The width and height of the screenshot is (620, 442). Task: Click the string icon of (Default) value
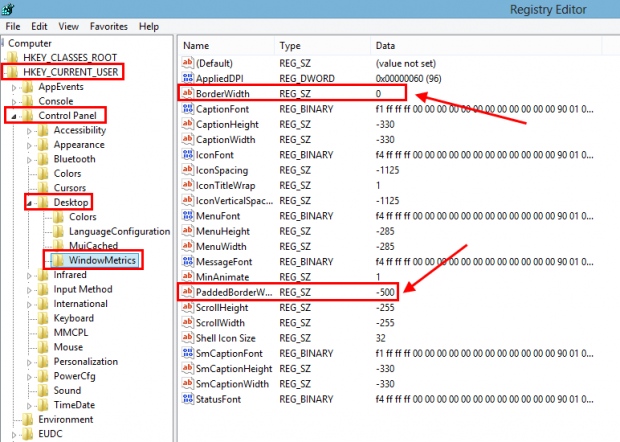tap(187, 63)
